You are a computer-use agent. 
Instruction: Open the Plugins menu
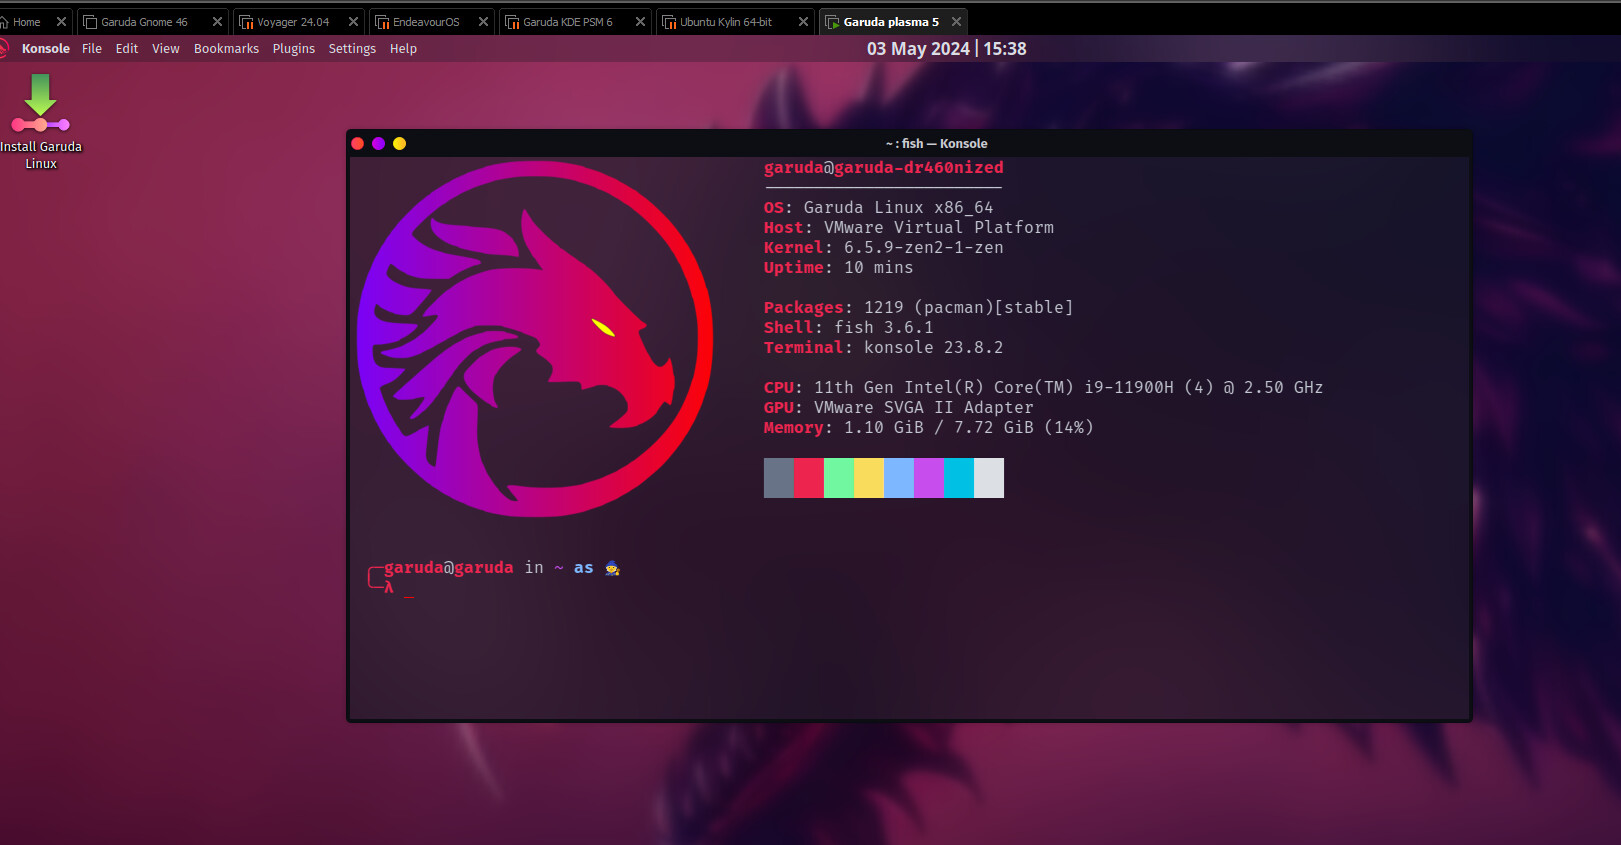(x=294, y=48)
